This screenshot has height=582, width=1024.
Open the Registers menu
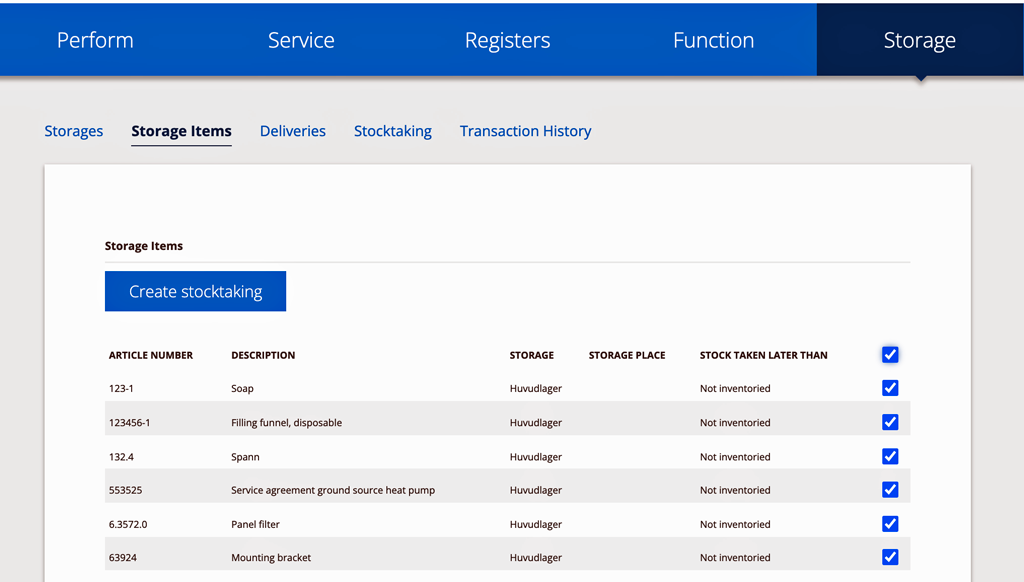click(x=507, y=40)
